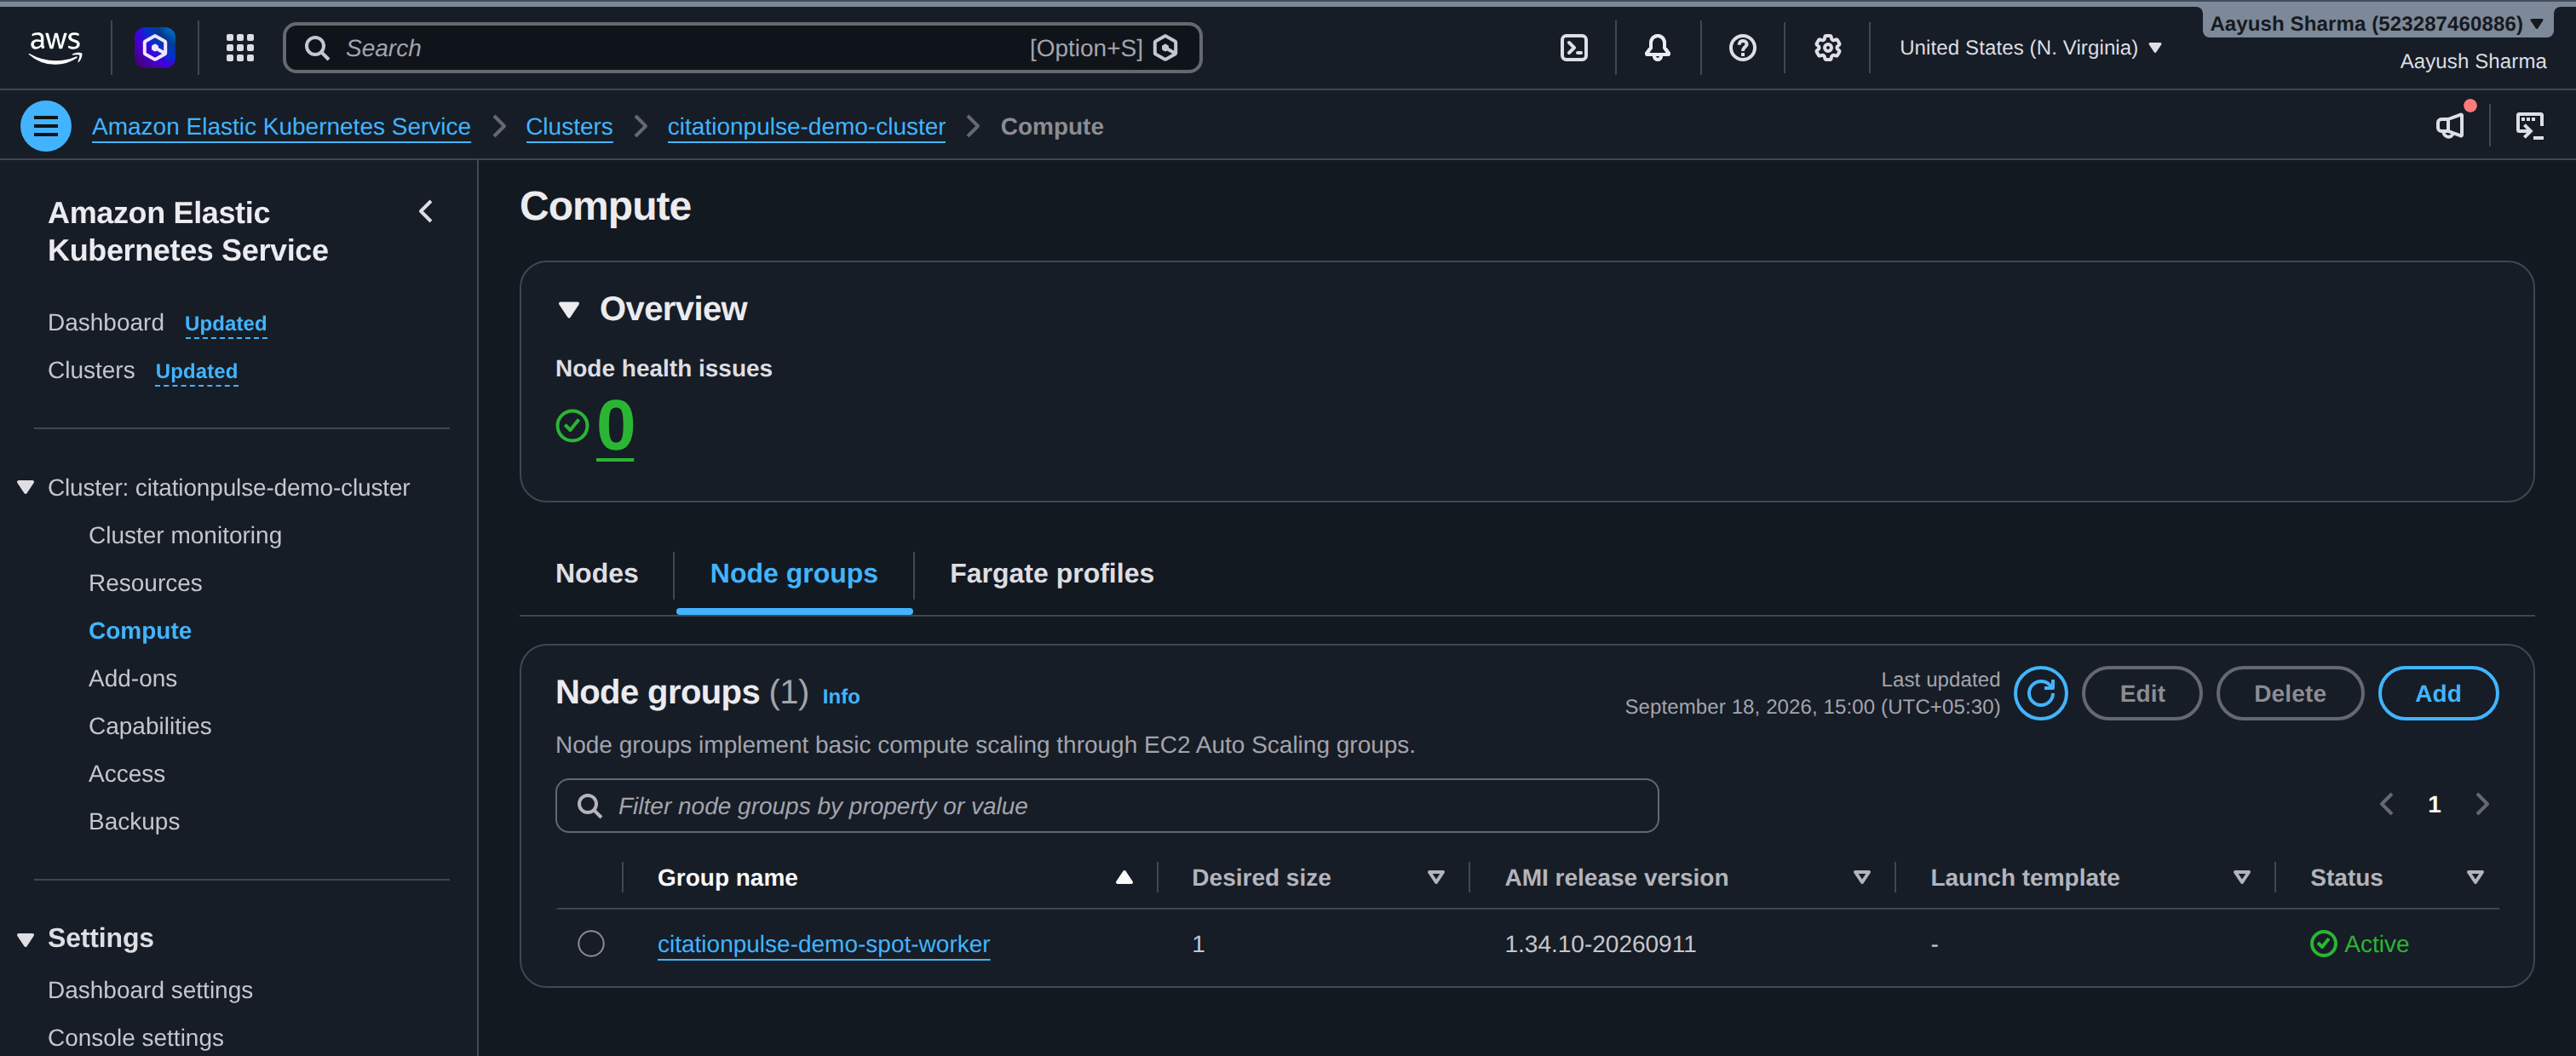Go to previous page of node groups
The height and width of the screenshot is (1056, 2576).
[x=2387, y=804]
